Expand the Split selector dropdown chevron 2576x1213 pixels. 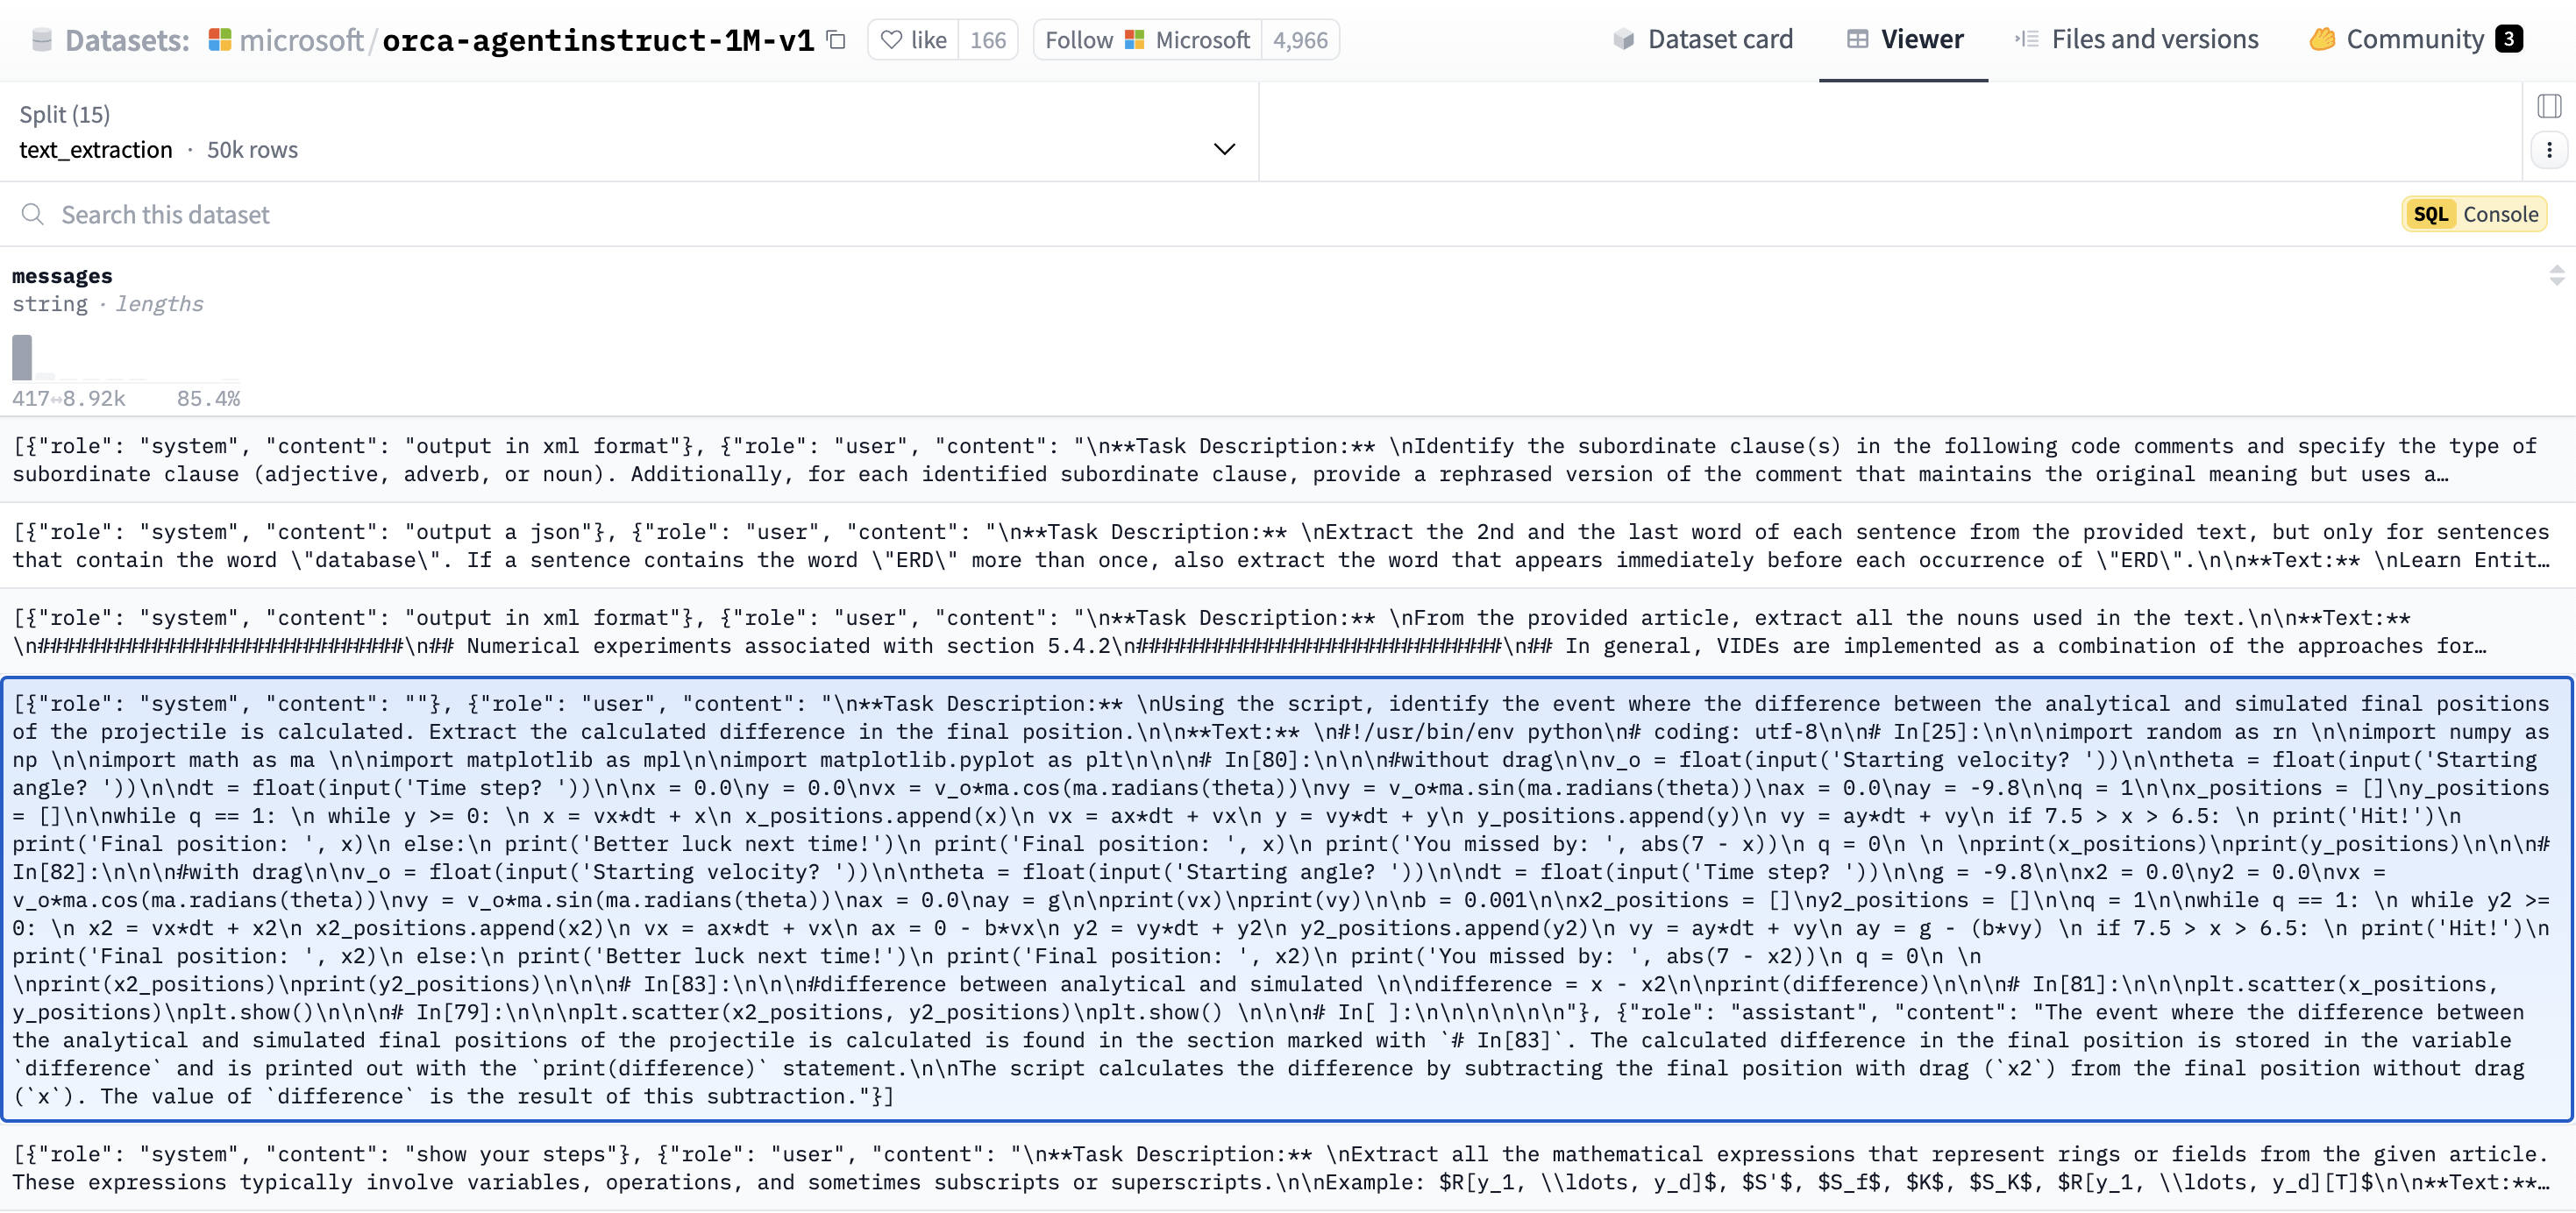coord(1224,150)
